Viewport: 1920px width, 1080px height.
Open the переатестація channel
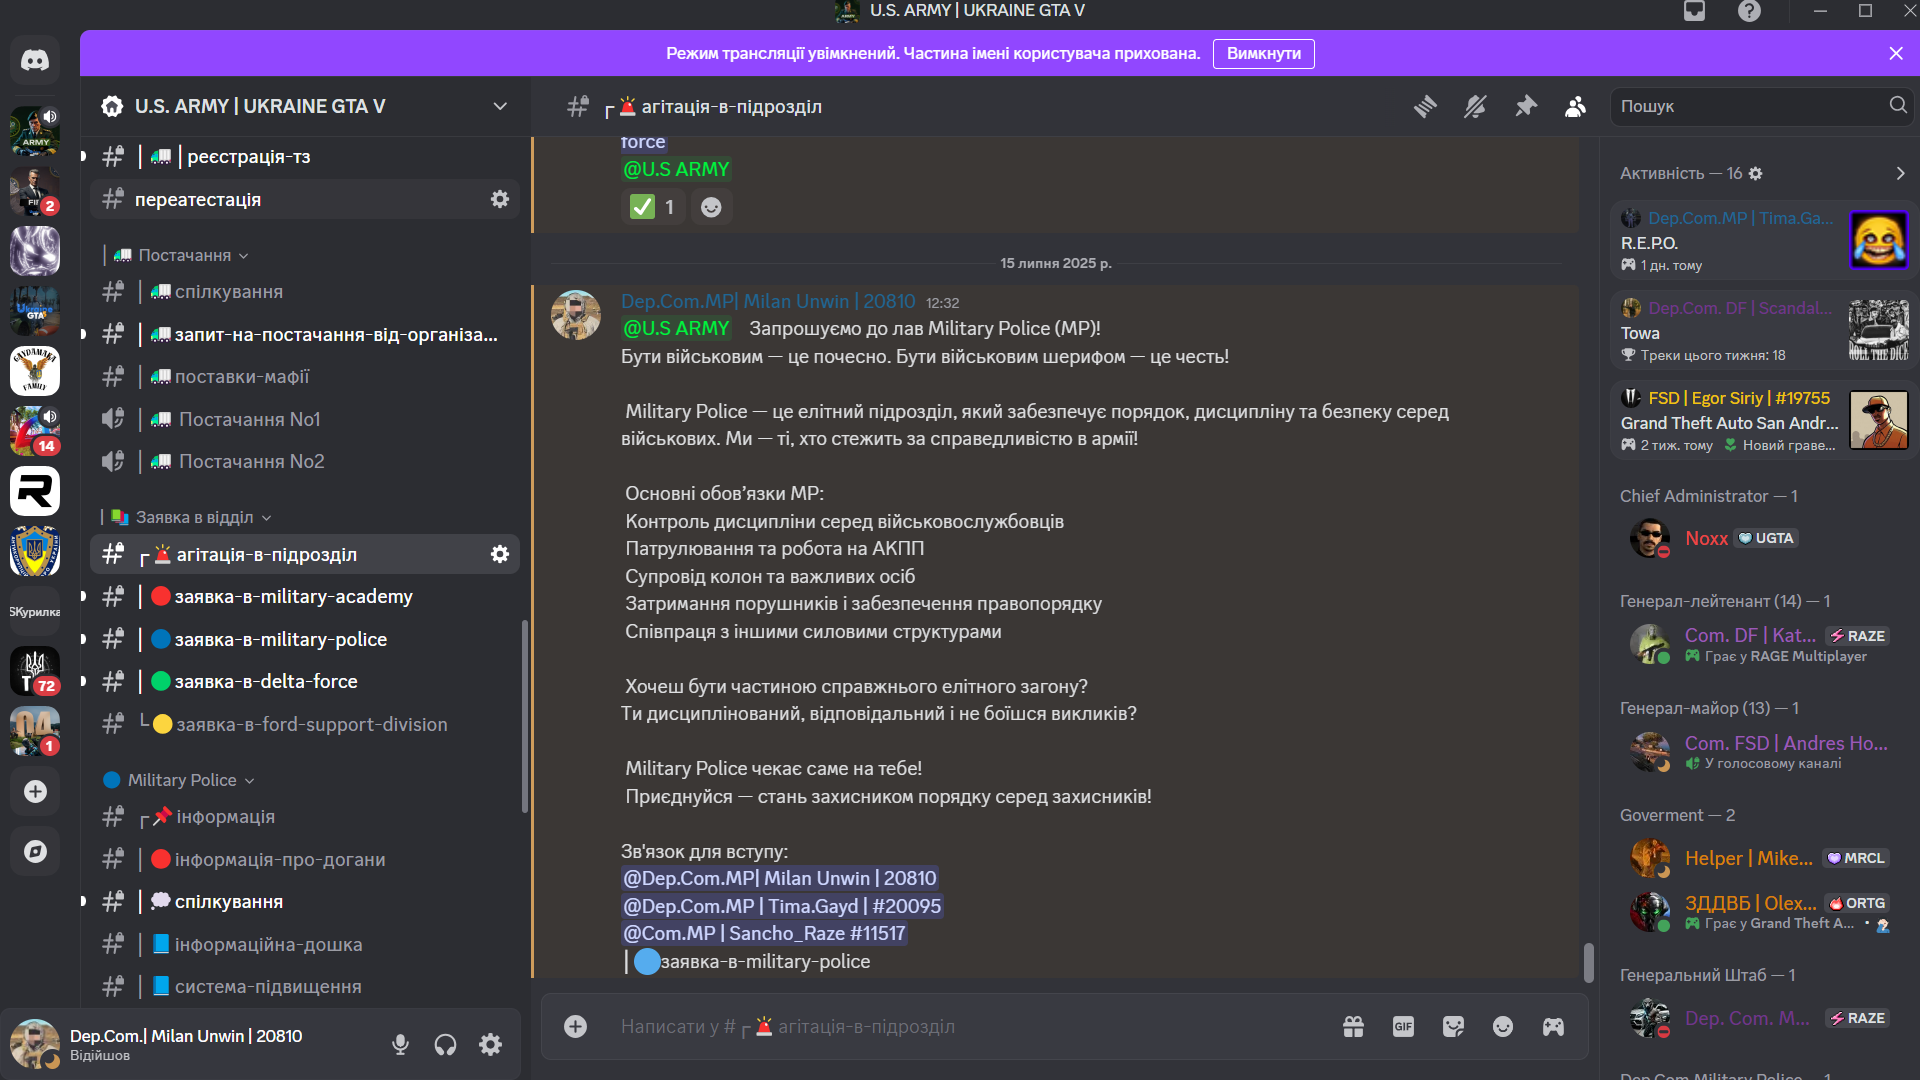pyautogui.click(x=305, y=199)
